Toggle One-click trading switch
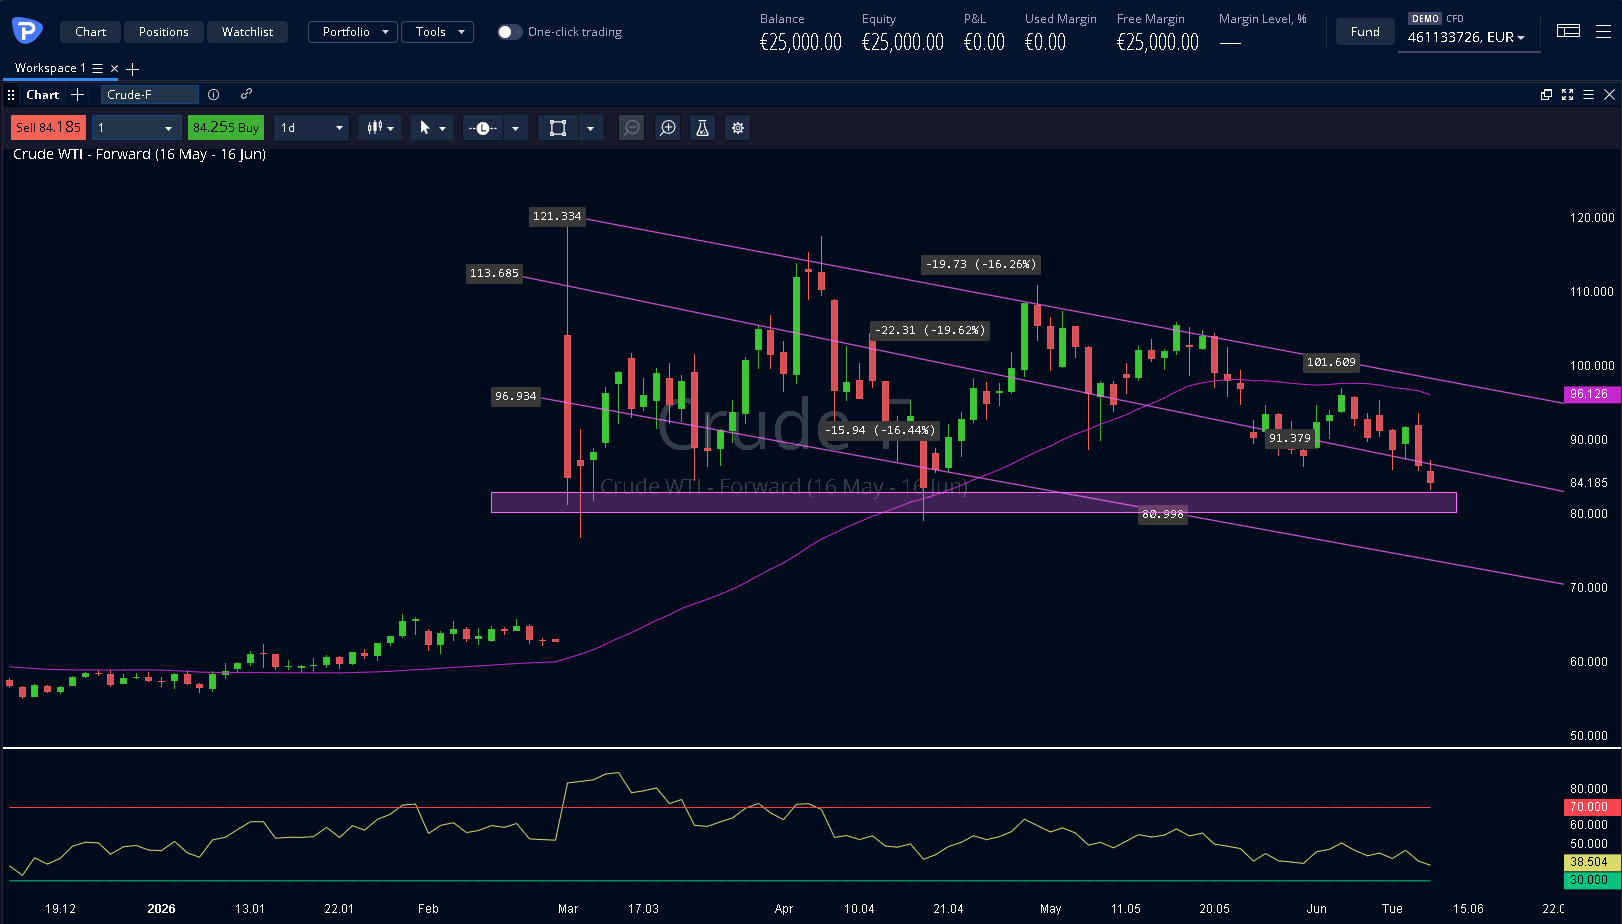The image size is (1622, 924). click(x=509, y=32)
